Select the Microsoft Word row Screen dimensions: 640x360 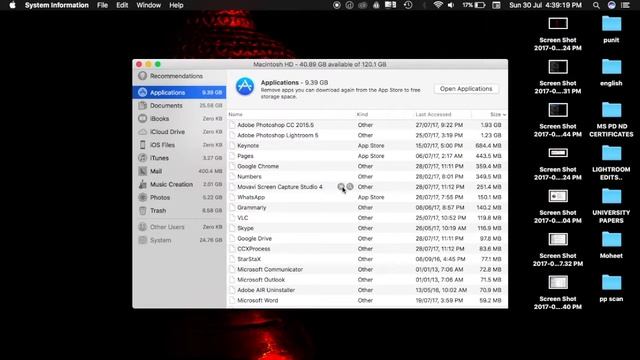pos(367,300)
